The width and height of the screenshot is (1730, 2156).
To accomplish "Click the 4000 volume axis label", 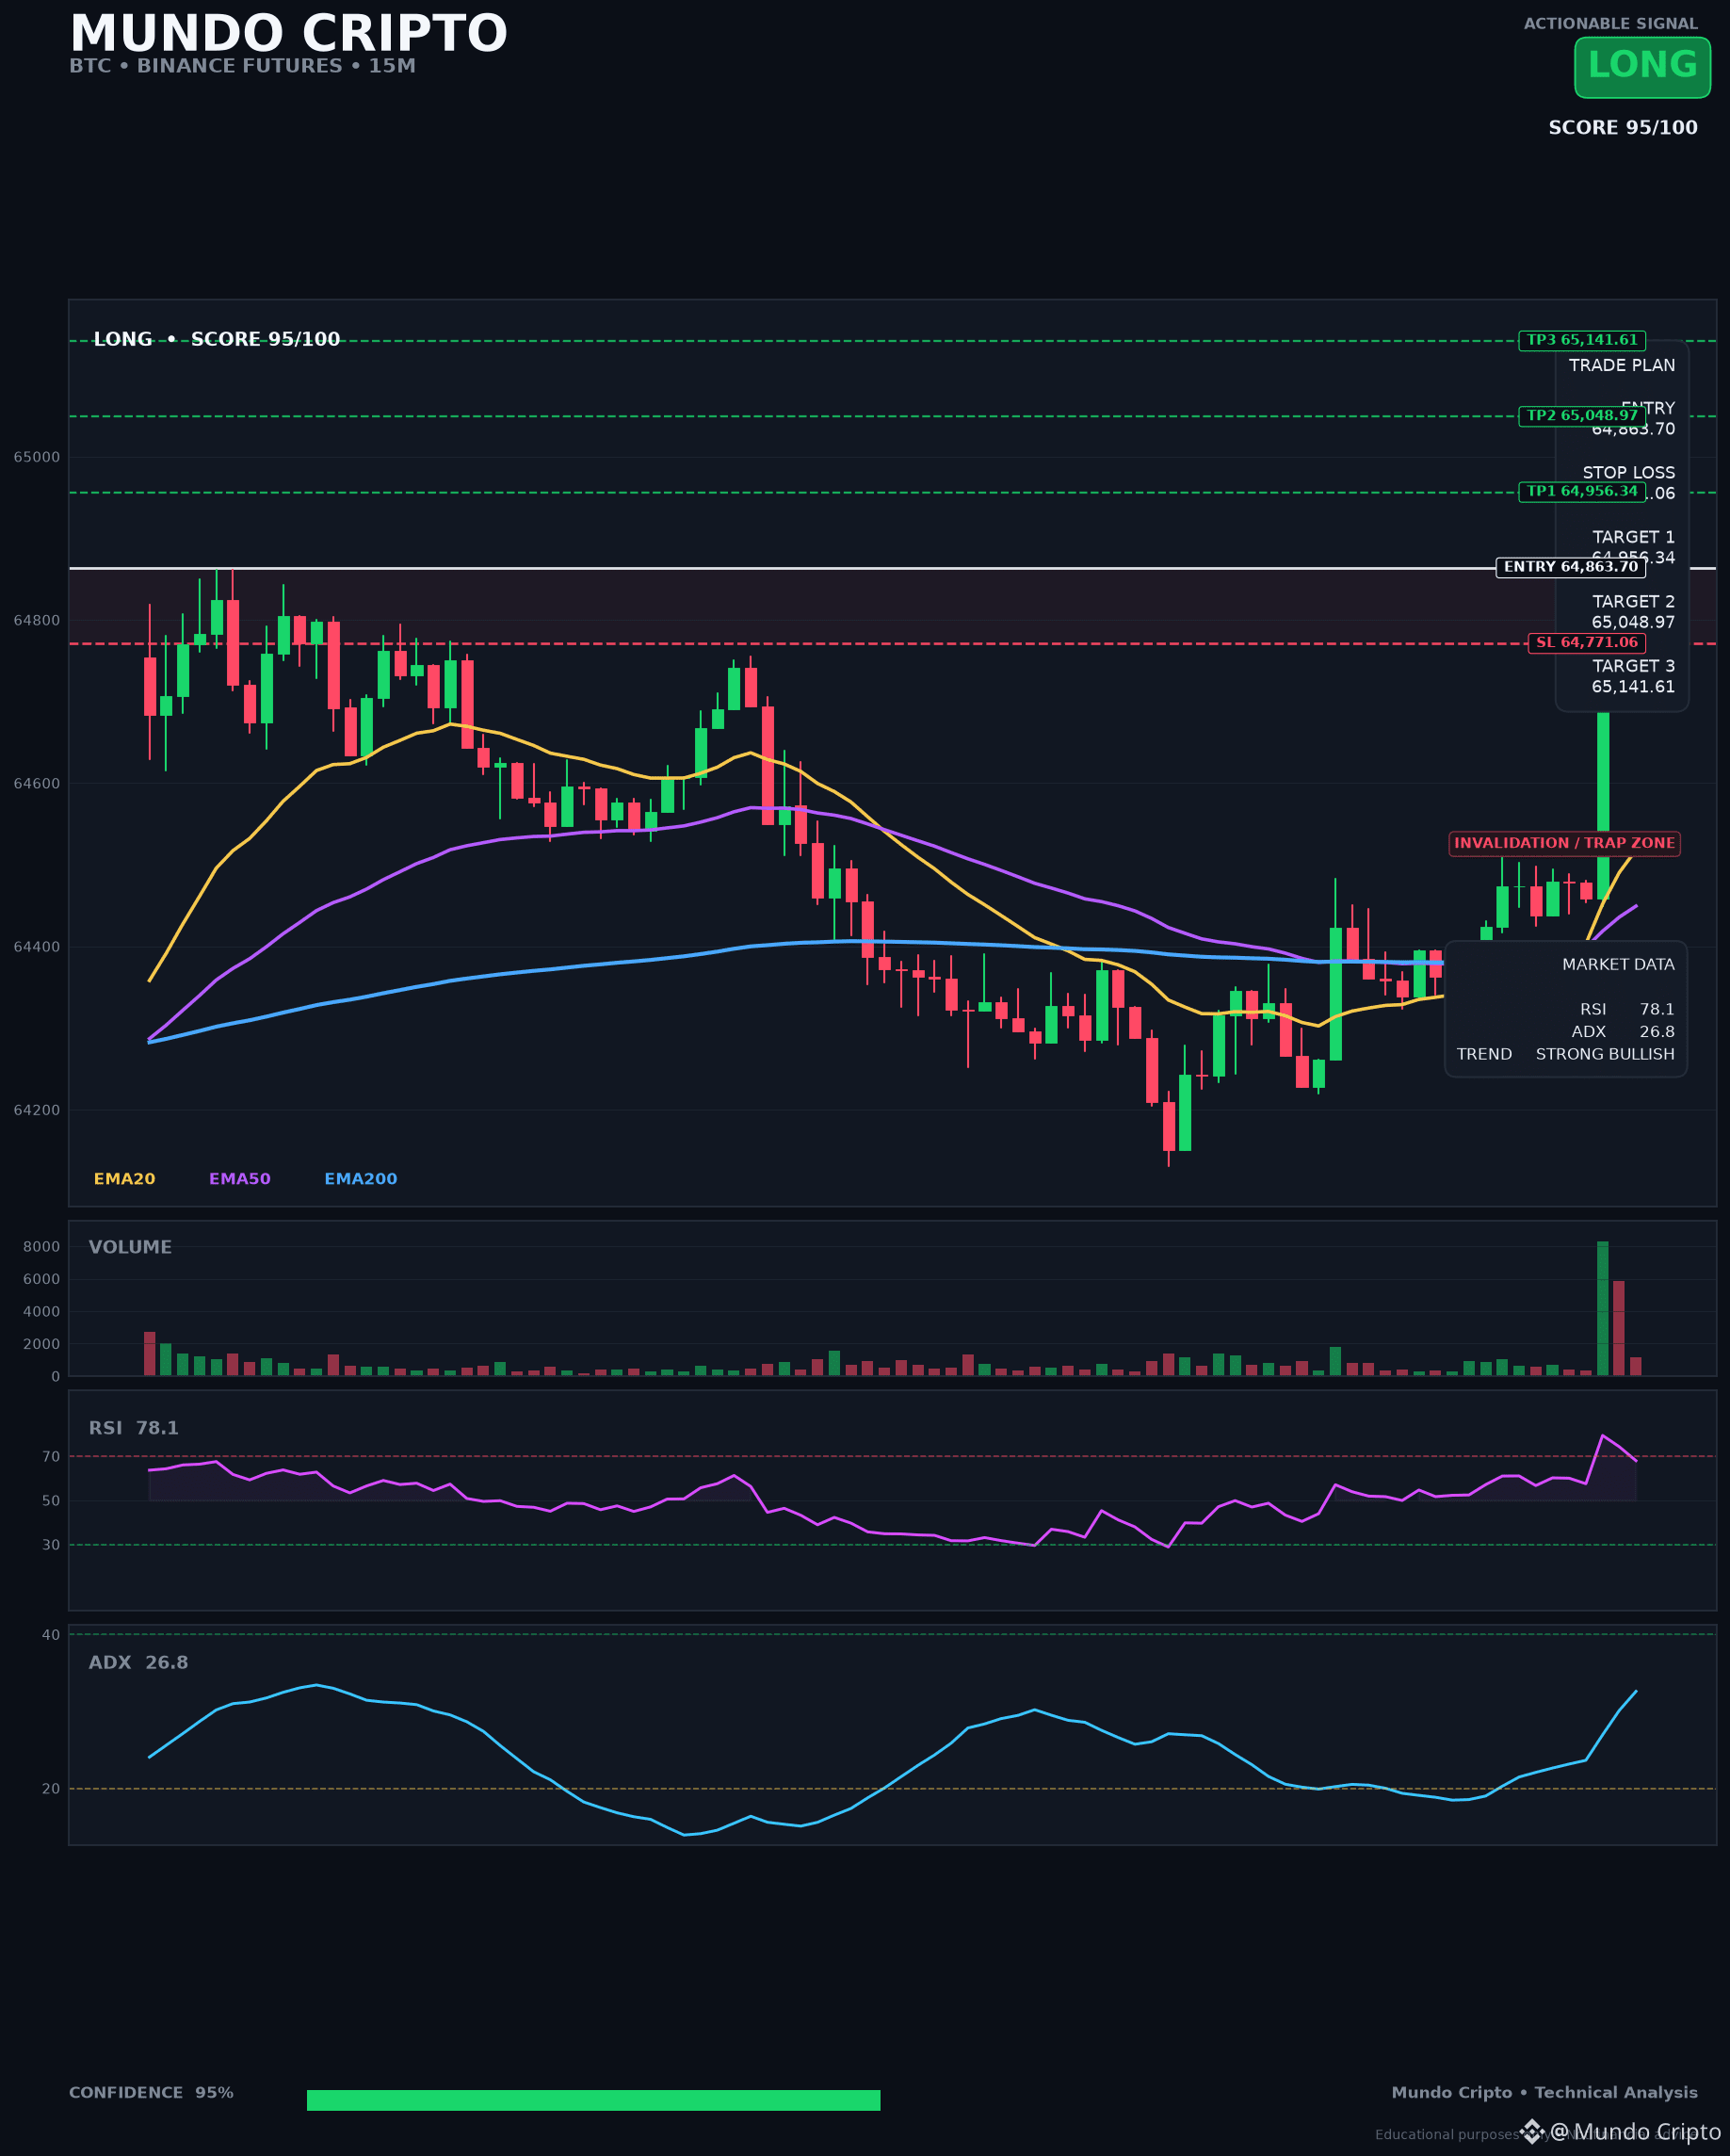I will pos(42,1311).
